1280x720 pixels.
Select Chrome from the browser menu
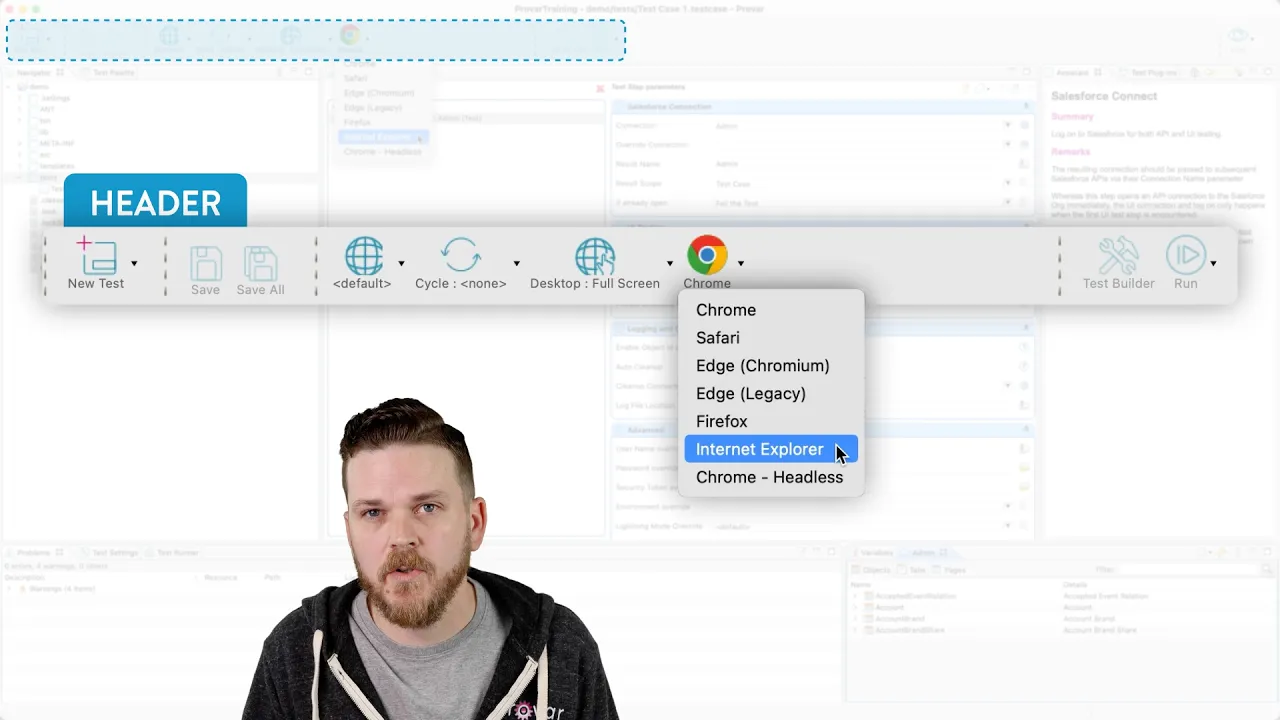771,310
